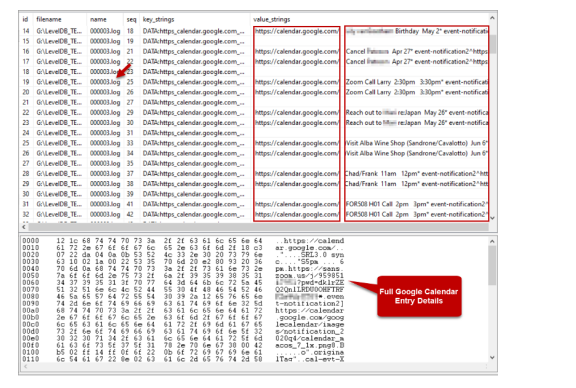Click the seq column header
This screenshot has width=576, height=388.
click(x=132, y=19)
